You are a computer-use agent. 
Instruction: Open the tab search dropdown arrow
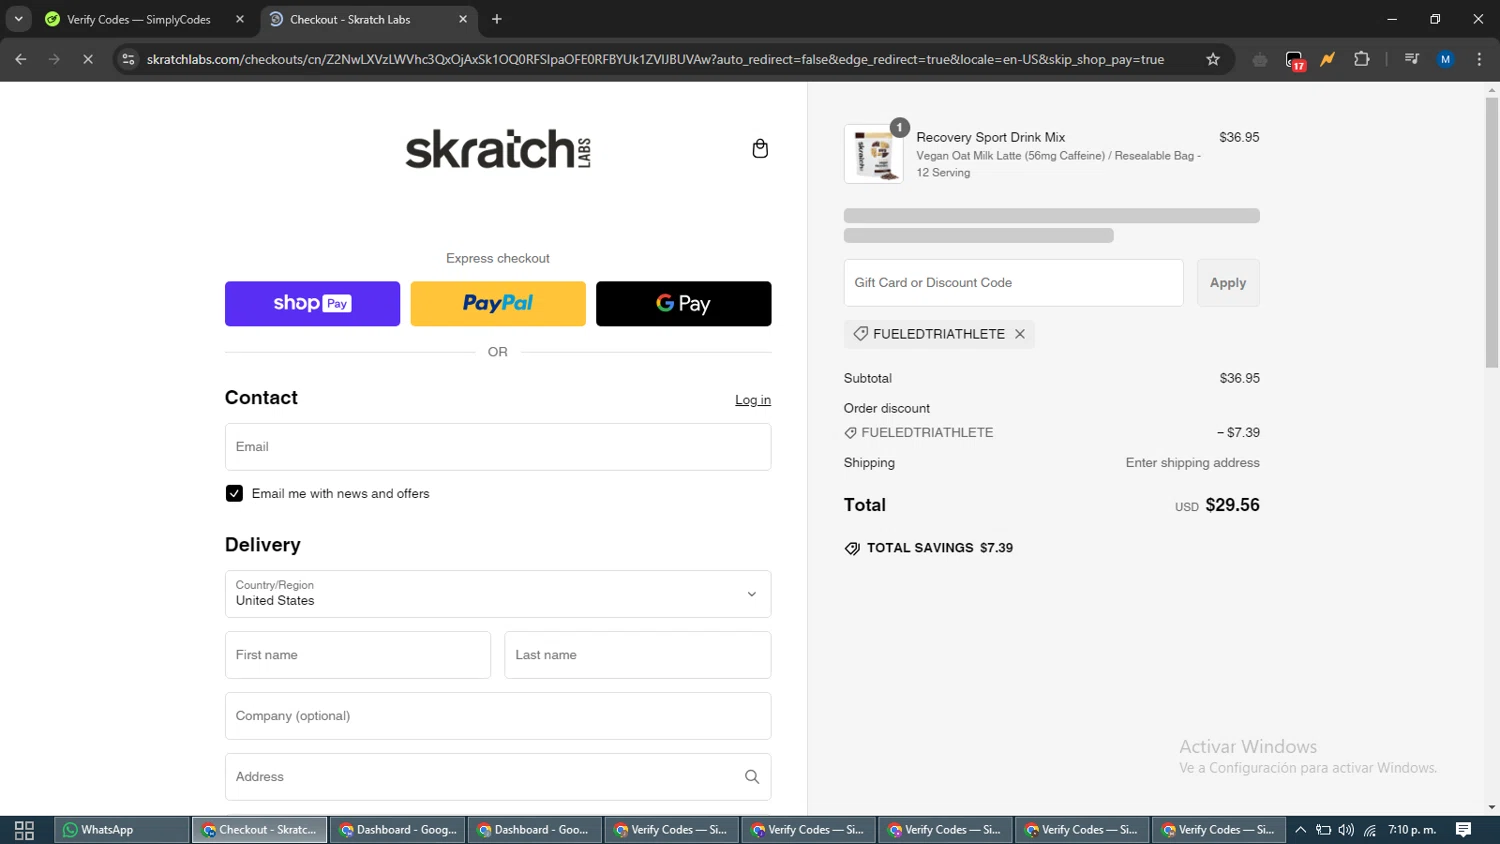pos(18,19)
